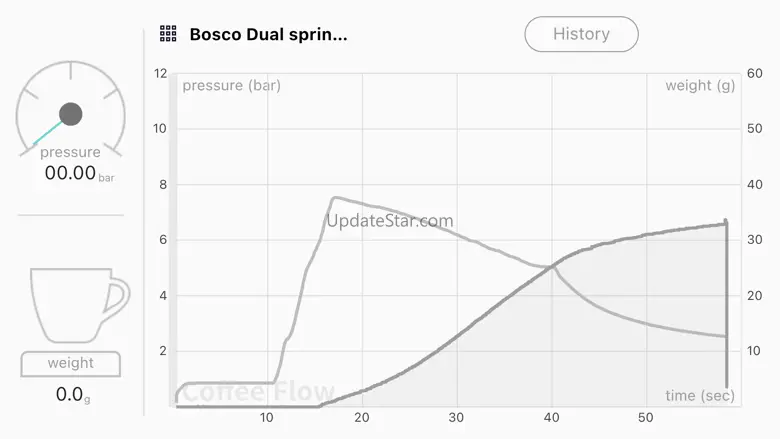This screenshot has height=439, width=780.
Task: Click the 40 tick on the time axis
Action: (x=552, y=418)
